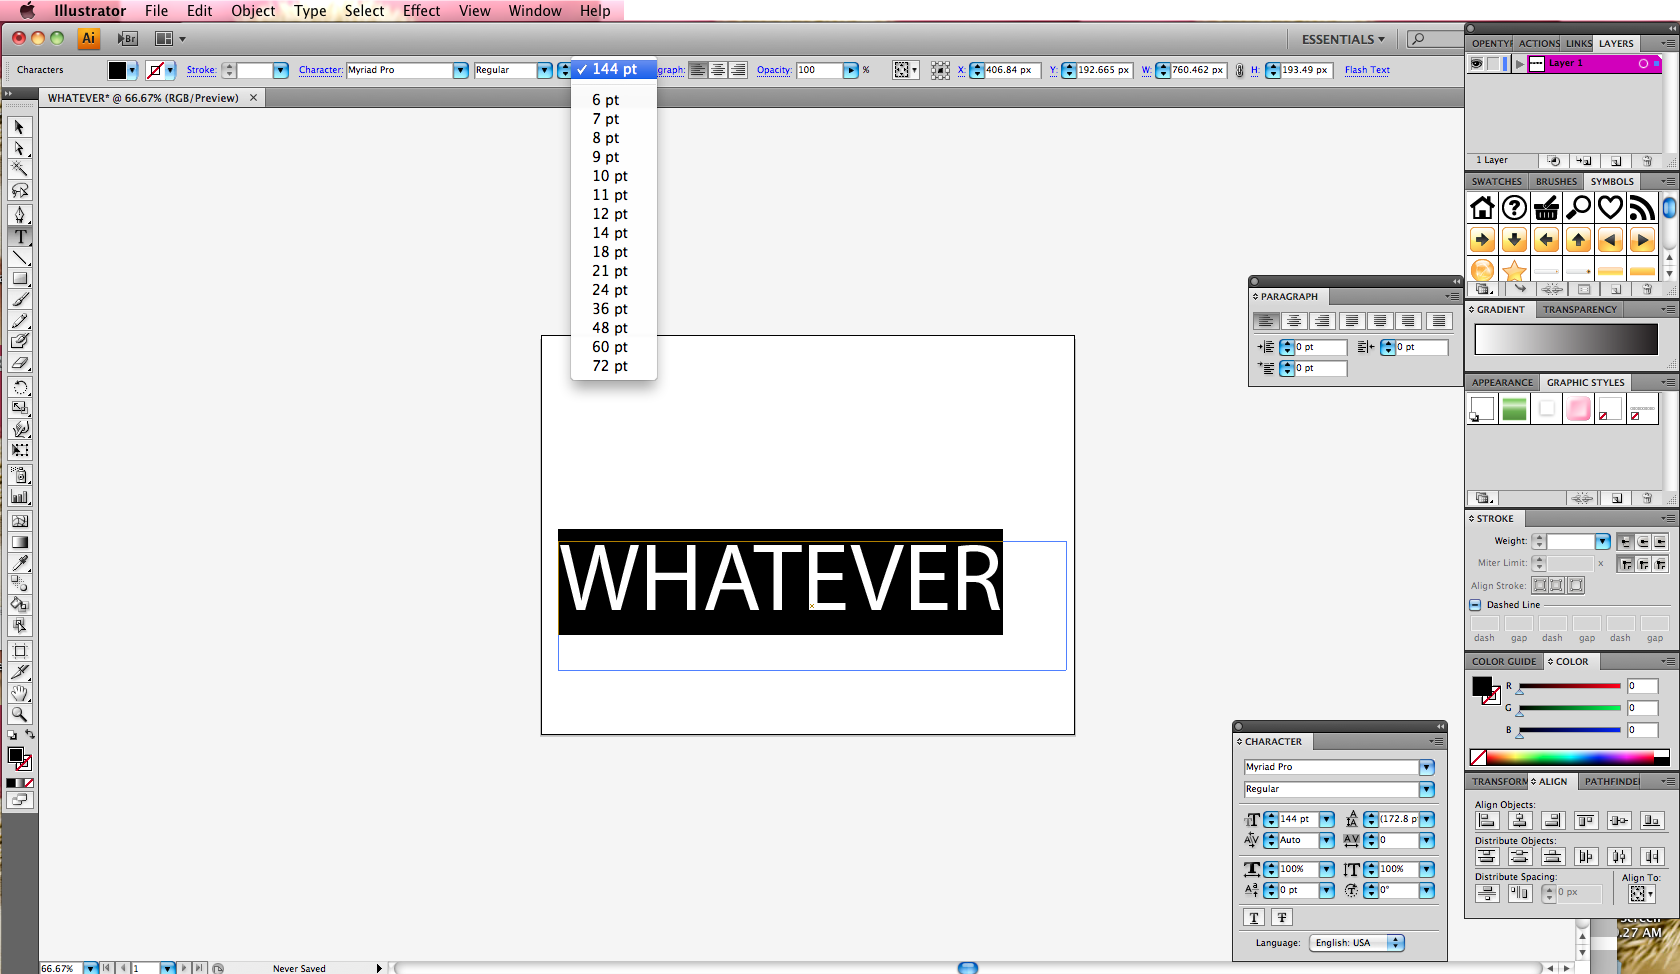Select the Hand tool

coord(19,693)
